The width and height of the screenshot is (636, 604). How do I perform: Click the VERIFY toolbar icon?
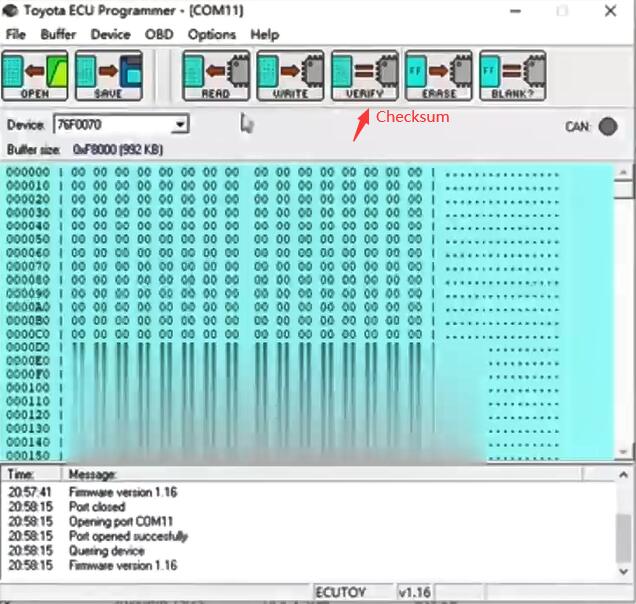[365, 75]
